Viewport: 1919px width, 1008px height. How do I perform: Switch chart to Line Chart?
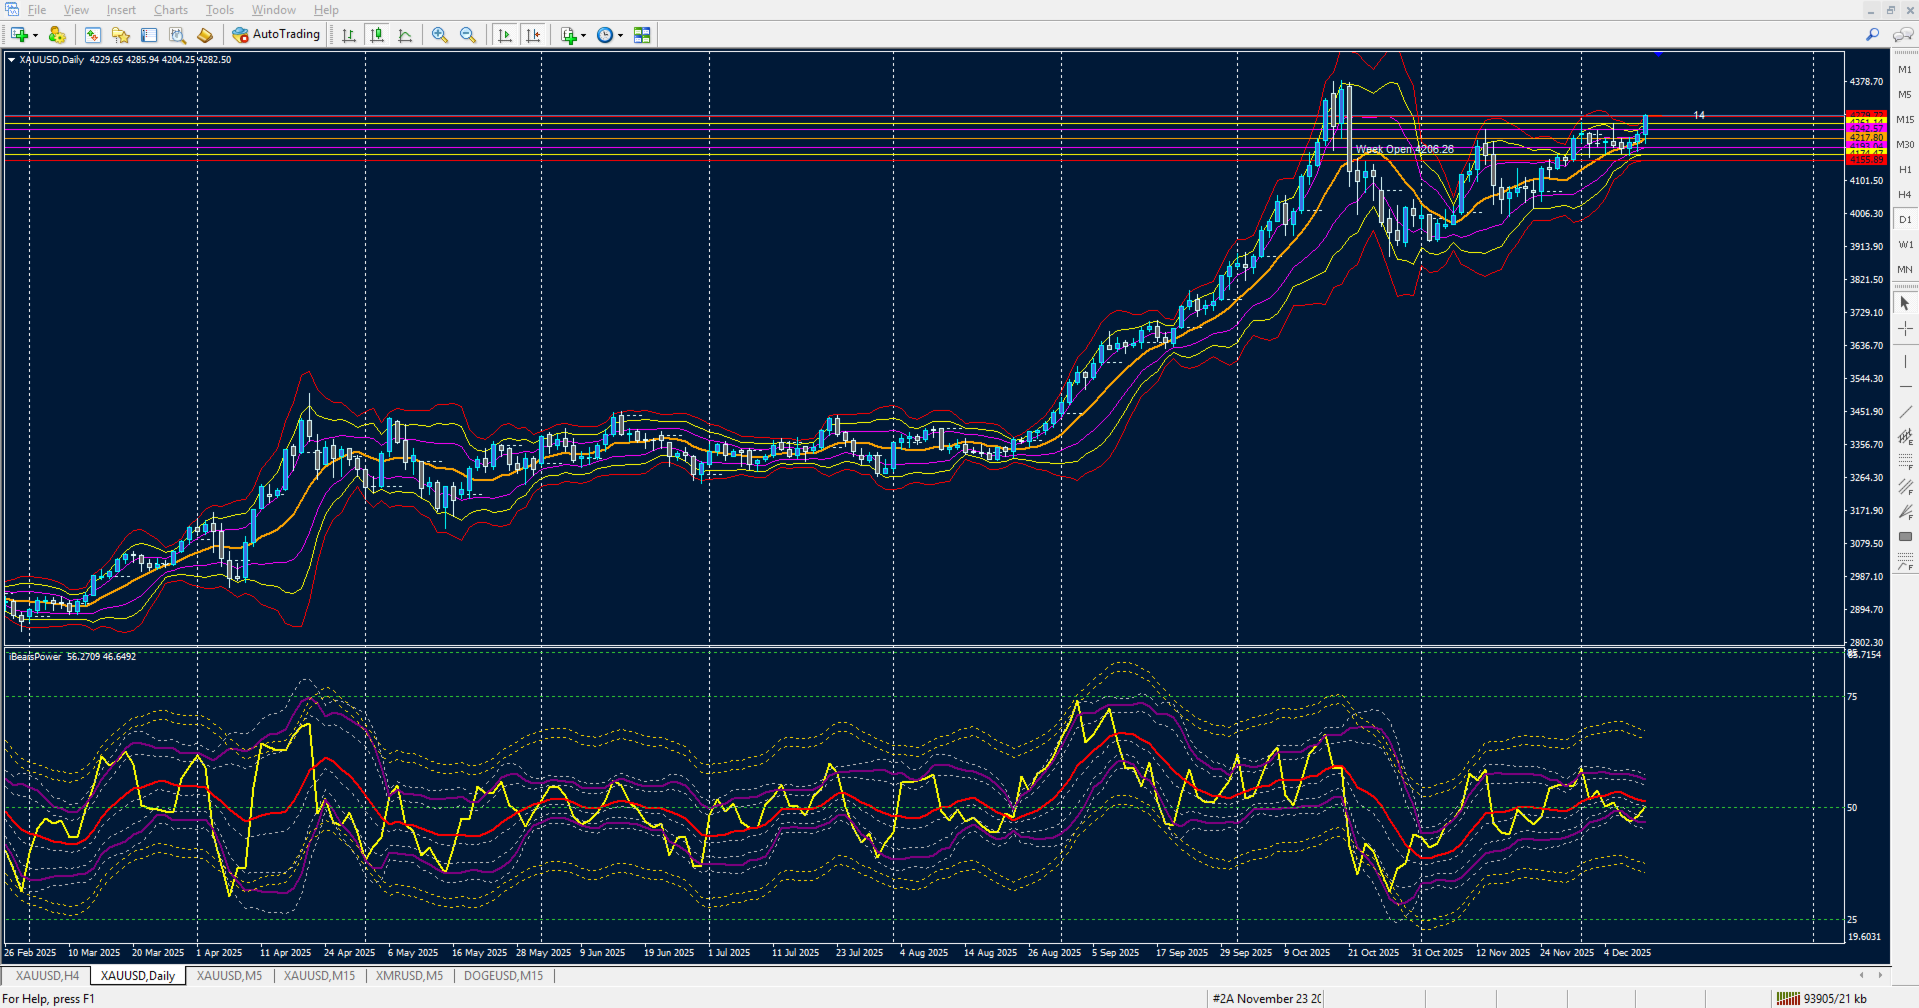coord(405,35)
